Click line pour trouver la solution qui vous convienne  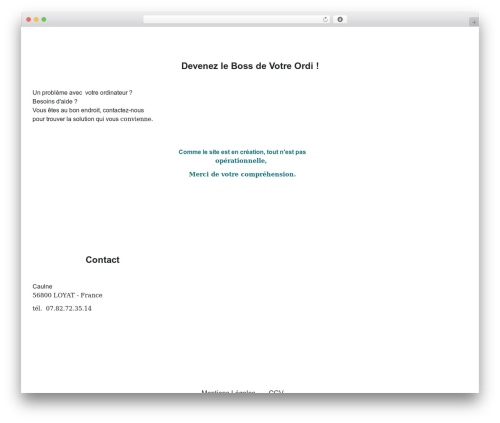[93, 119]
